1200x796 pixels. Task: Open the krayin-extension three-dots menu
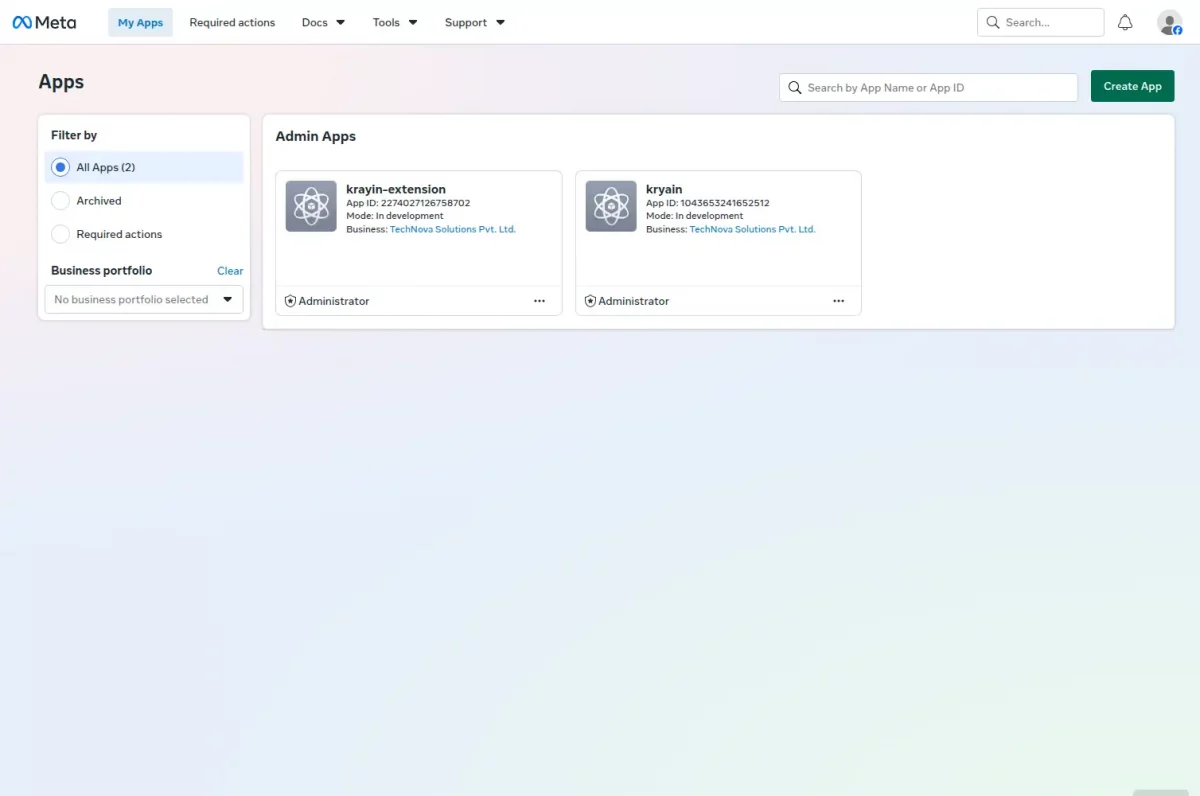(539, 301)
